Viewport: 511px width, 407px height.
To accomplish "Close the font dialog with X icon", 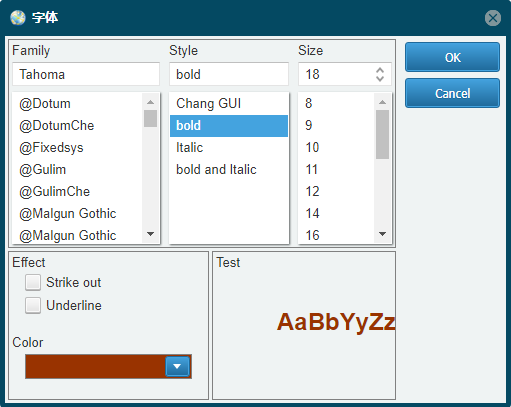I will tap(493, 18).
